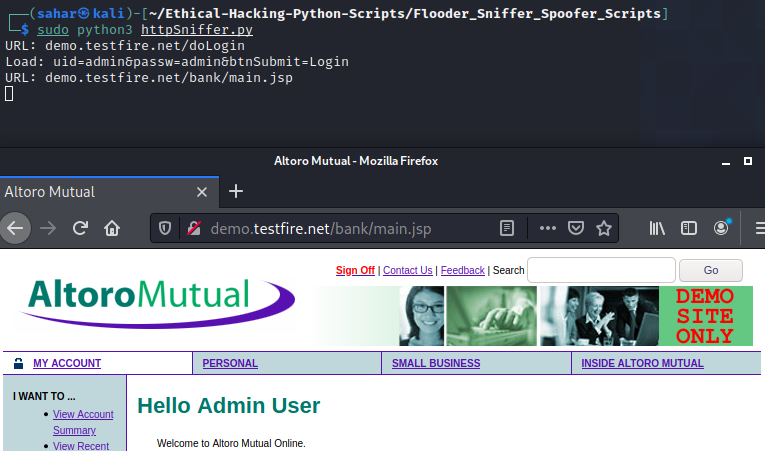Go back with Firefox back arrow
Screen dimensions: 765x451
[15, 228]
